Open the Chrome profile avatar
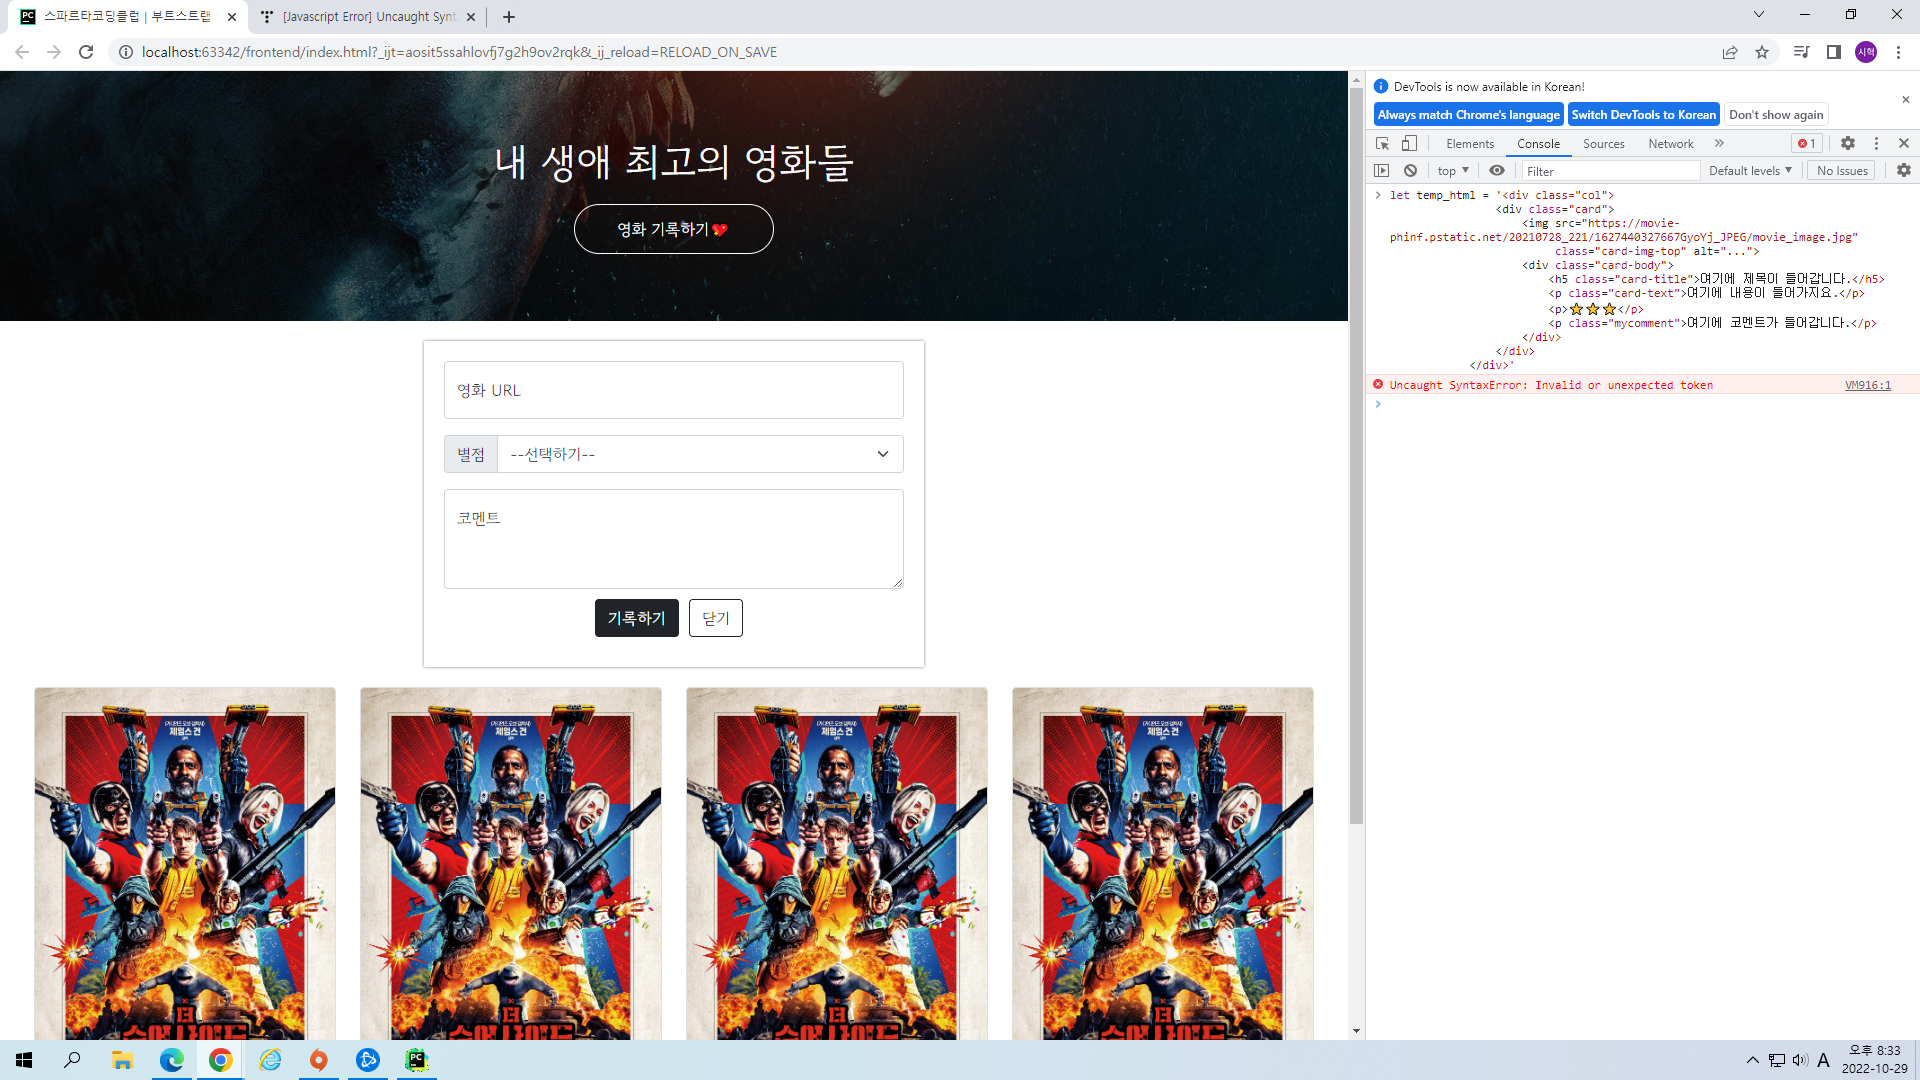This screenshot has height=1080, width=1920. coord(1866,52)
